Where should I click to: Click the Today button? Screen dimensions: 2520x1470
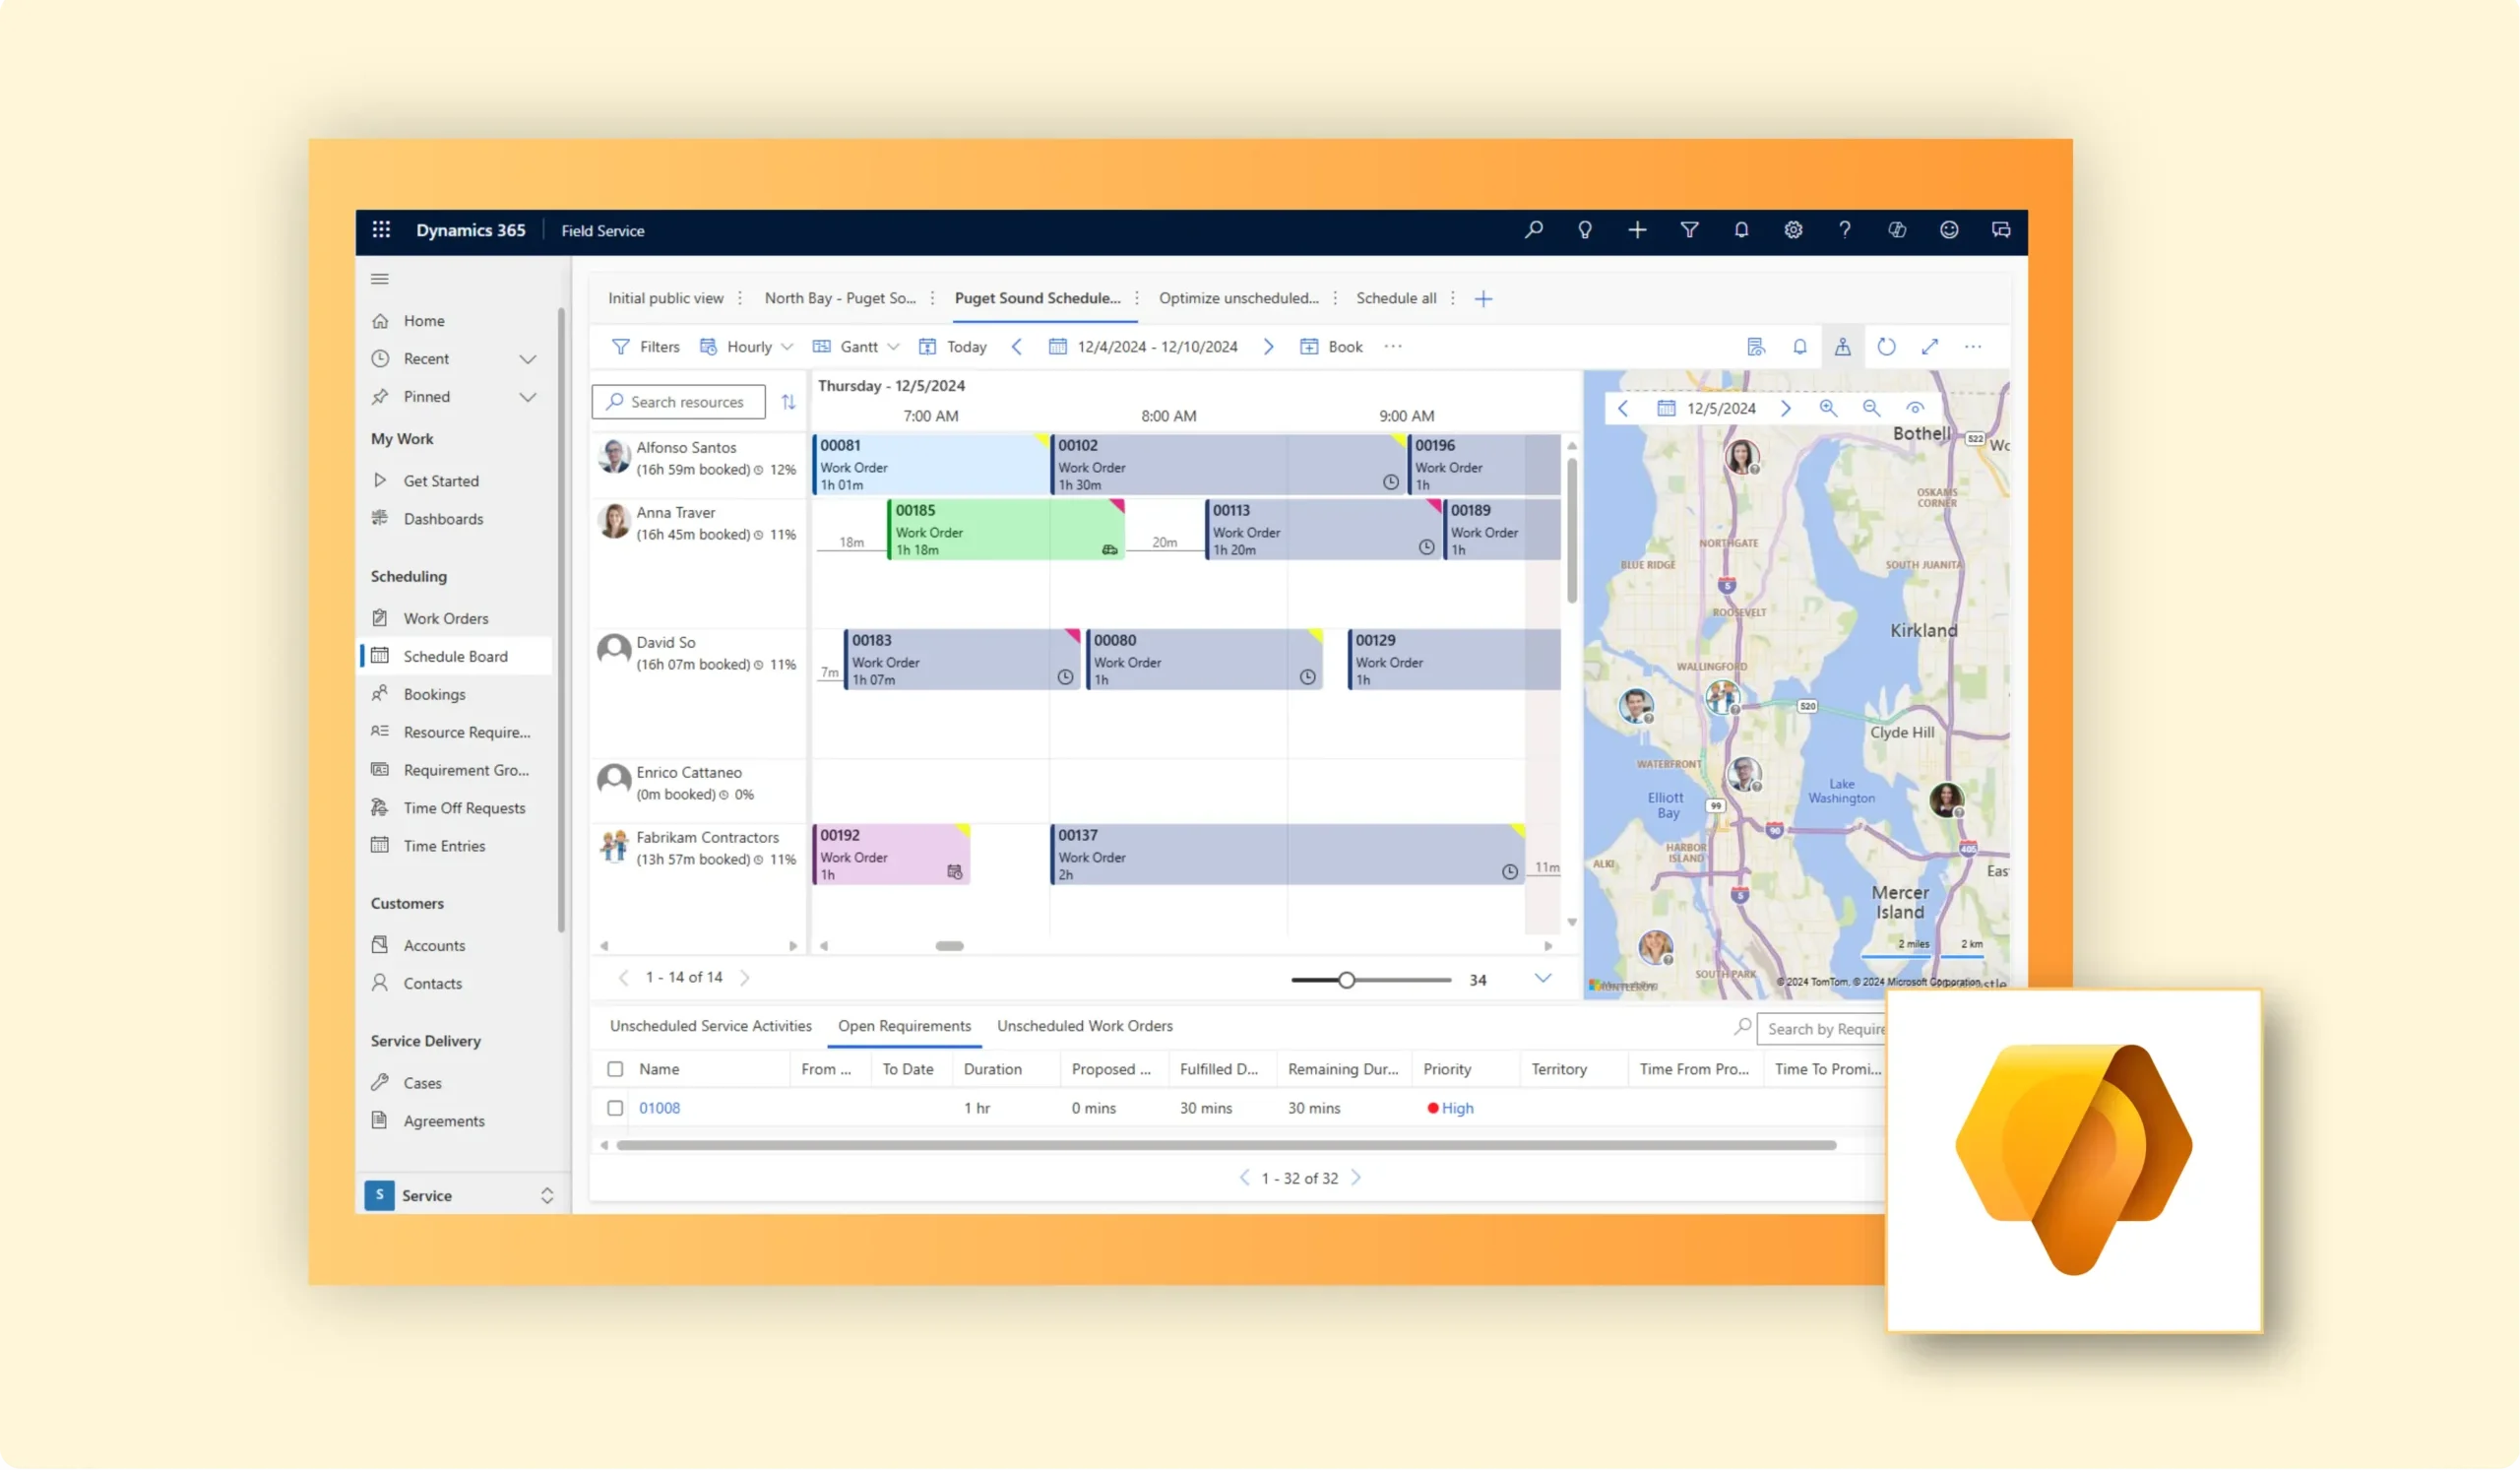953,347
